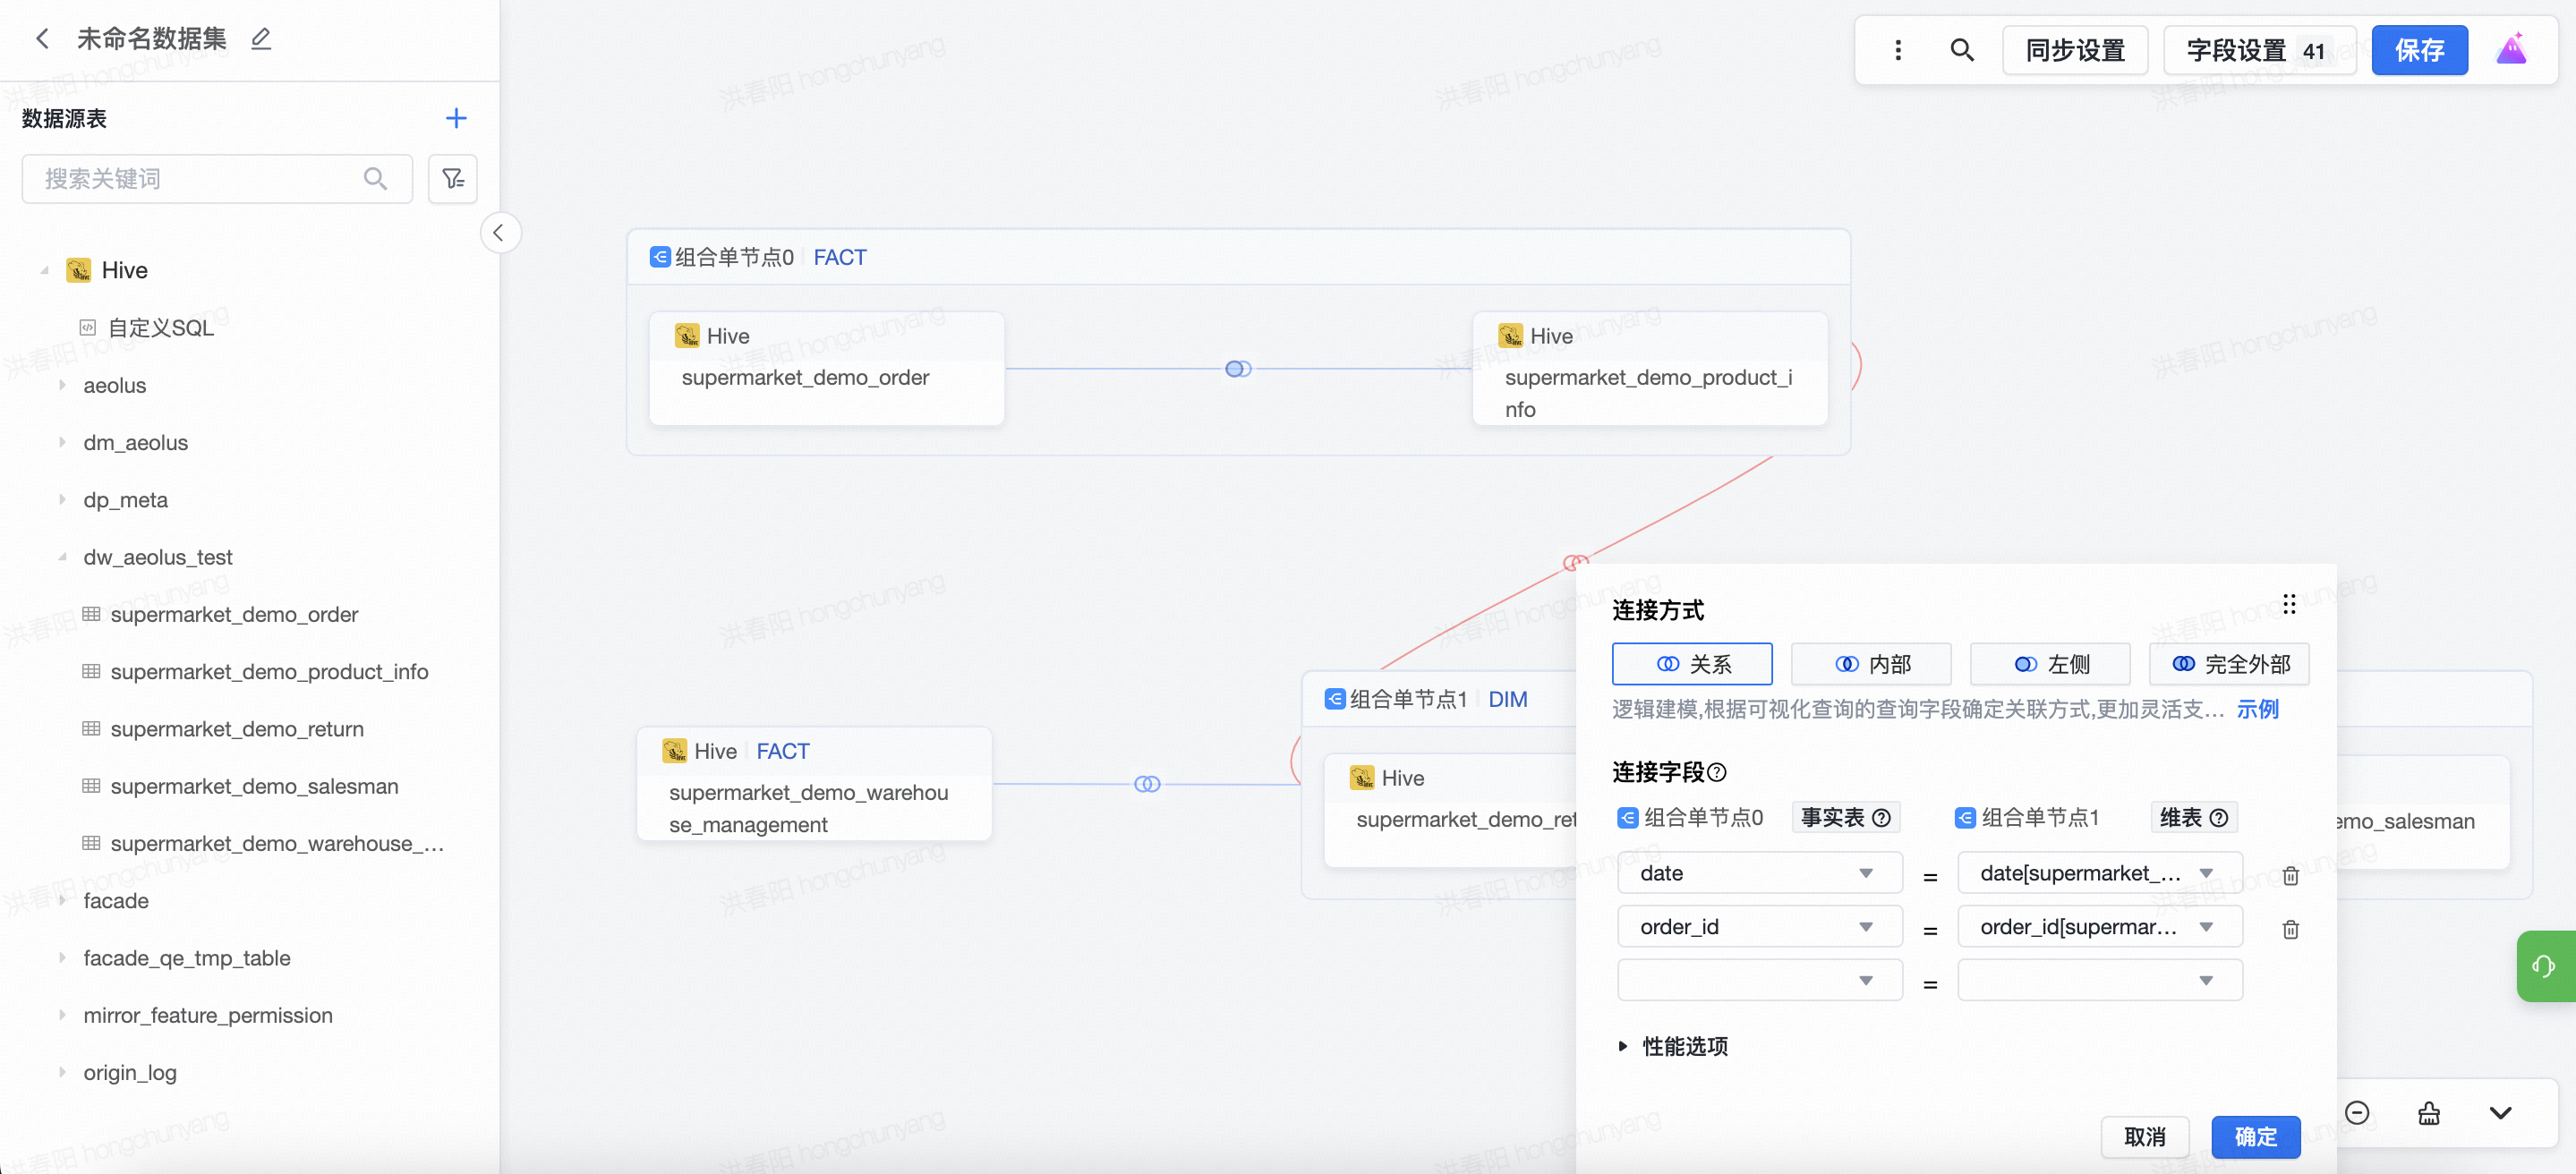The width and height of the screenshot is (2576, 1174).
Task: Click the search magnifier in top toolbar
Action: 1962,50
